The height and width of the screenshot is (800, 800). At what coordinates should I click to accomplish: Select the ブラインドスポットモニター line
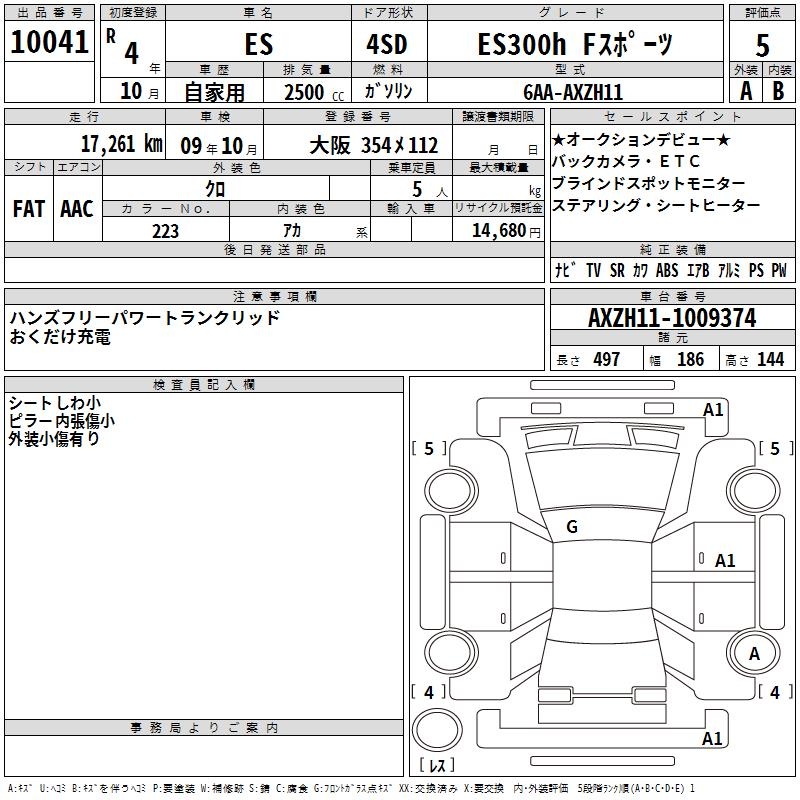click(648, 183)
